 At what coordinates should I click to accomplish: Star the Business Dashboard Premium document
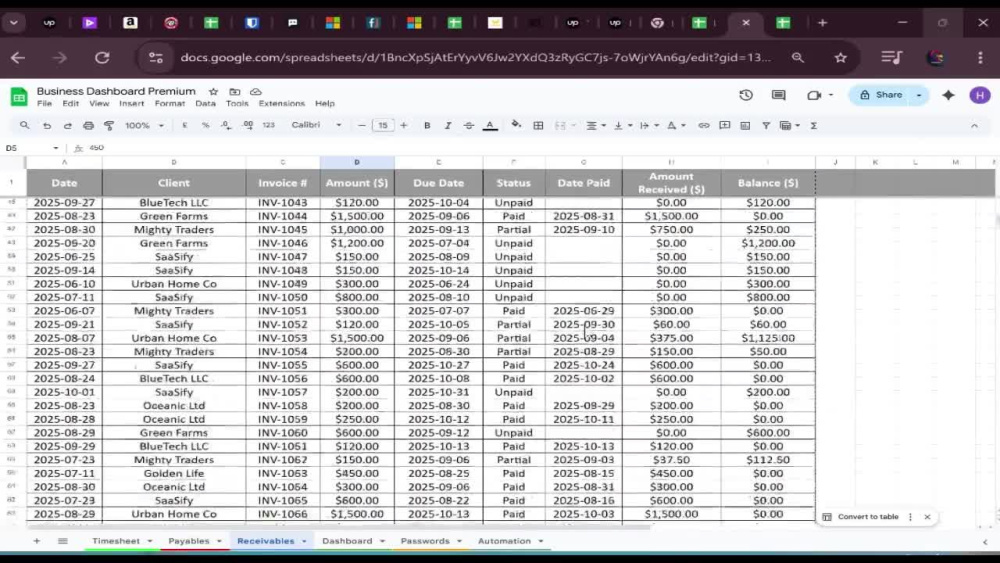(x=214, y=92)
